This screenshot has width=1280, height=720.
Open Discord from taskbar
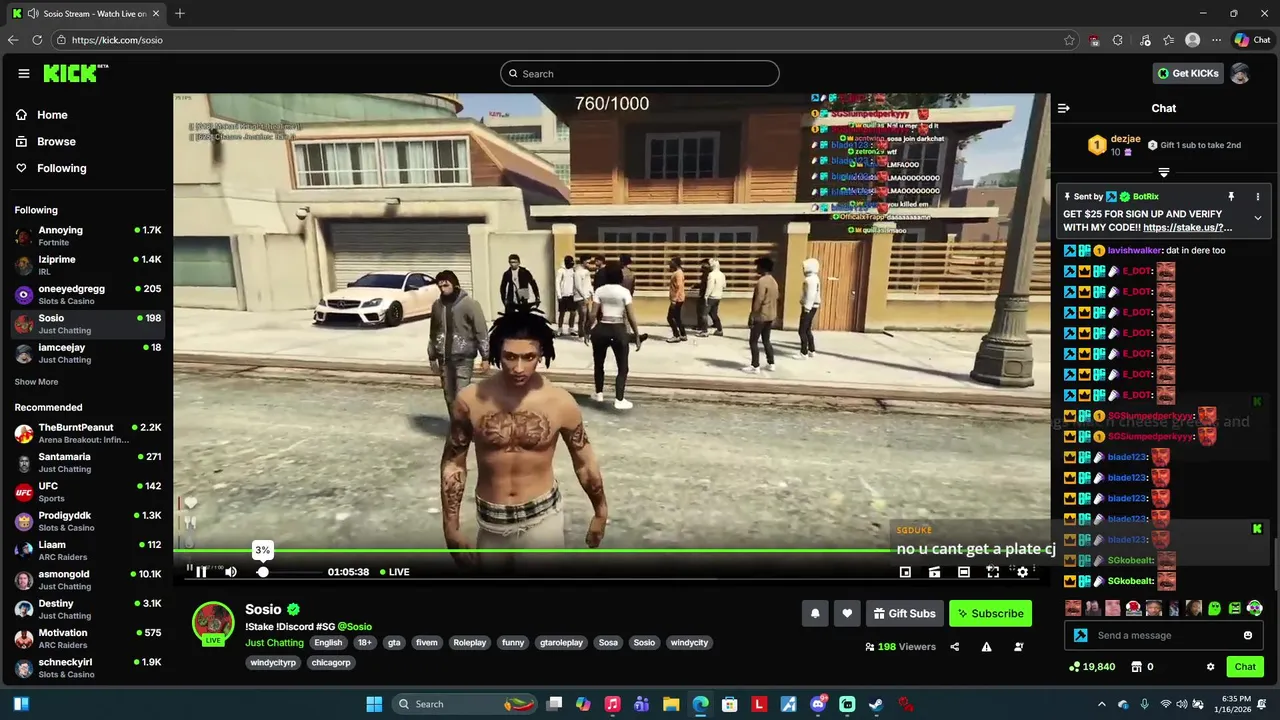click(x=818, y=704)
